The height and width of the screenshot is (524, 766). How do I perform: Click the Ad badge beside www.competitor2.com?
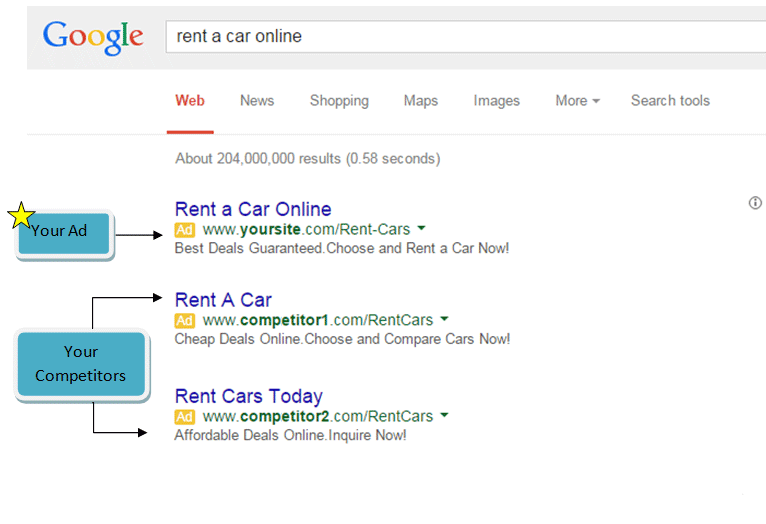click(x=184, y=417)
